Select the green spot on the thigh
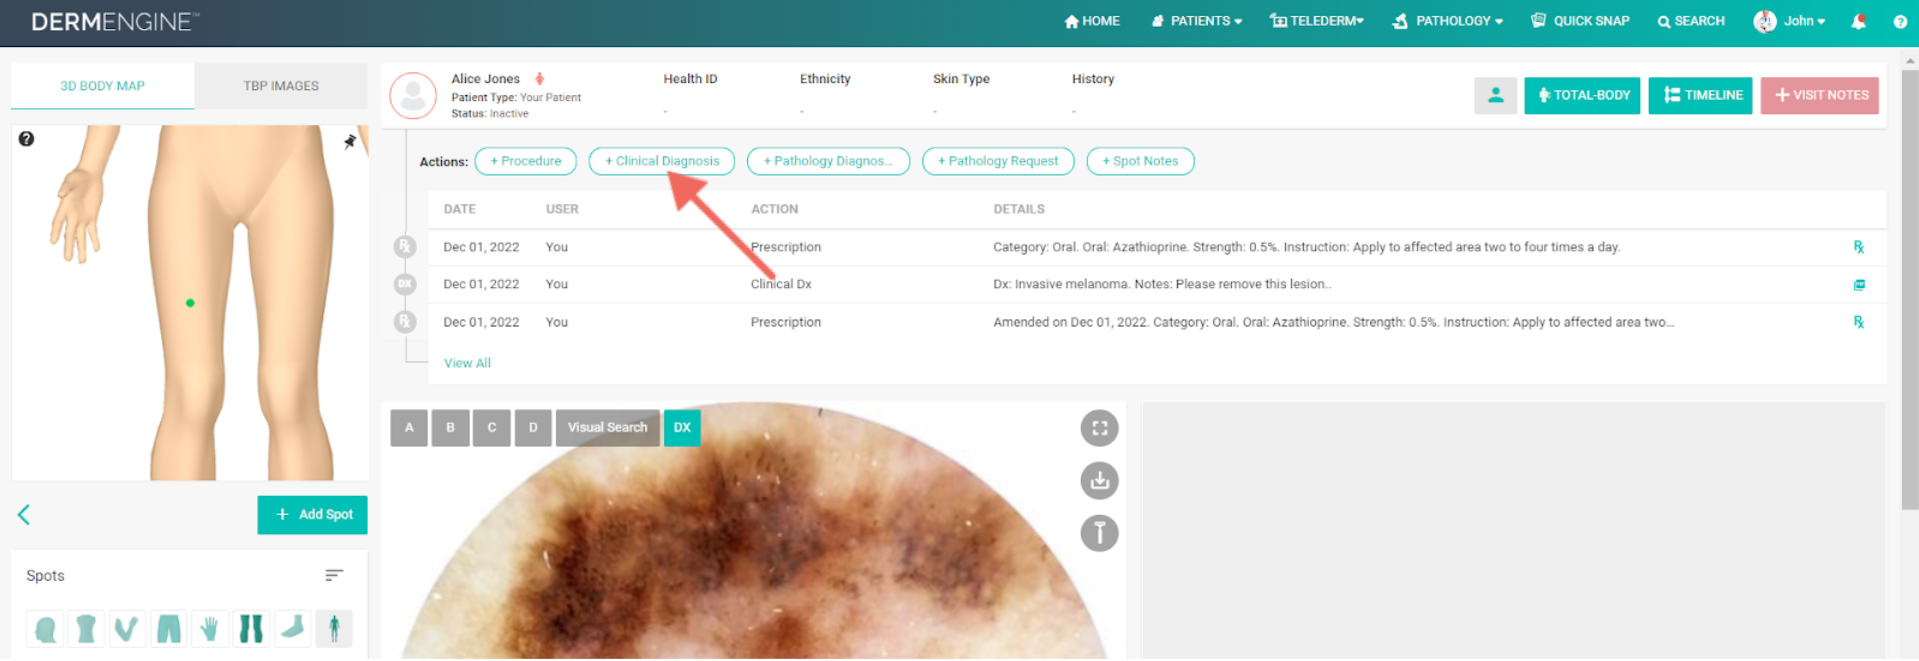This screenshot has height=661, width=1919. pos(190,303)
